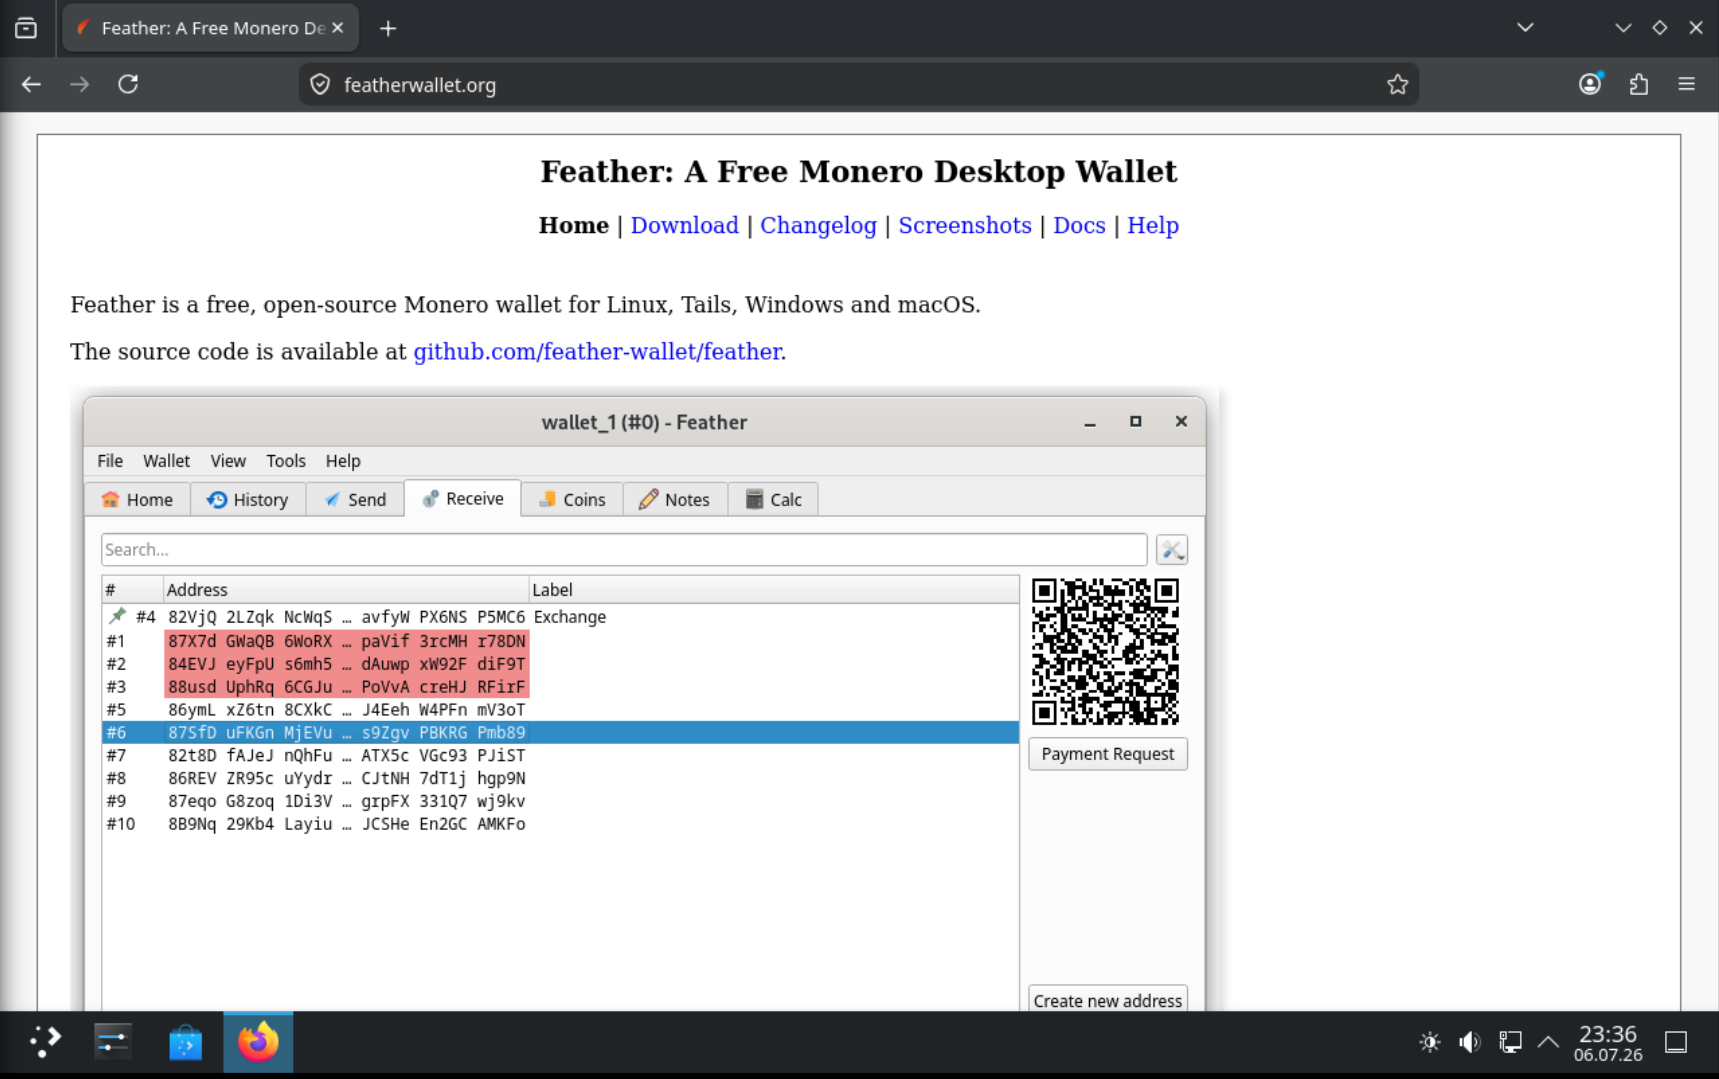The width and height of the screenshot is (1719, 1079).
Task: Select address row #1 starting 87X7d
Action: pos(560,641)
